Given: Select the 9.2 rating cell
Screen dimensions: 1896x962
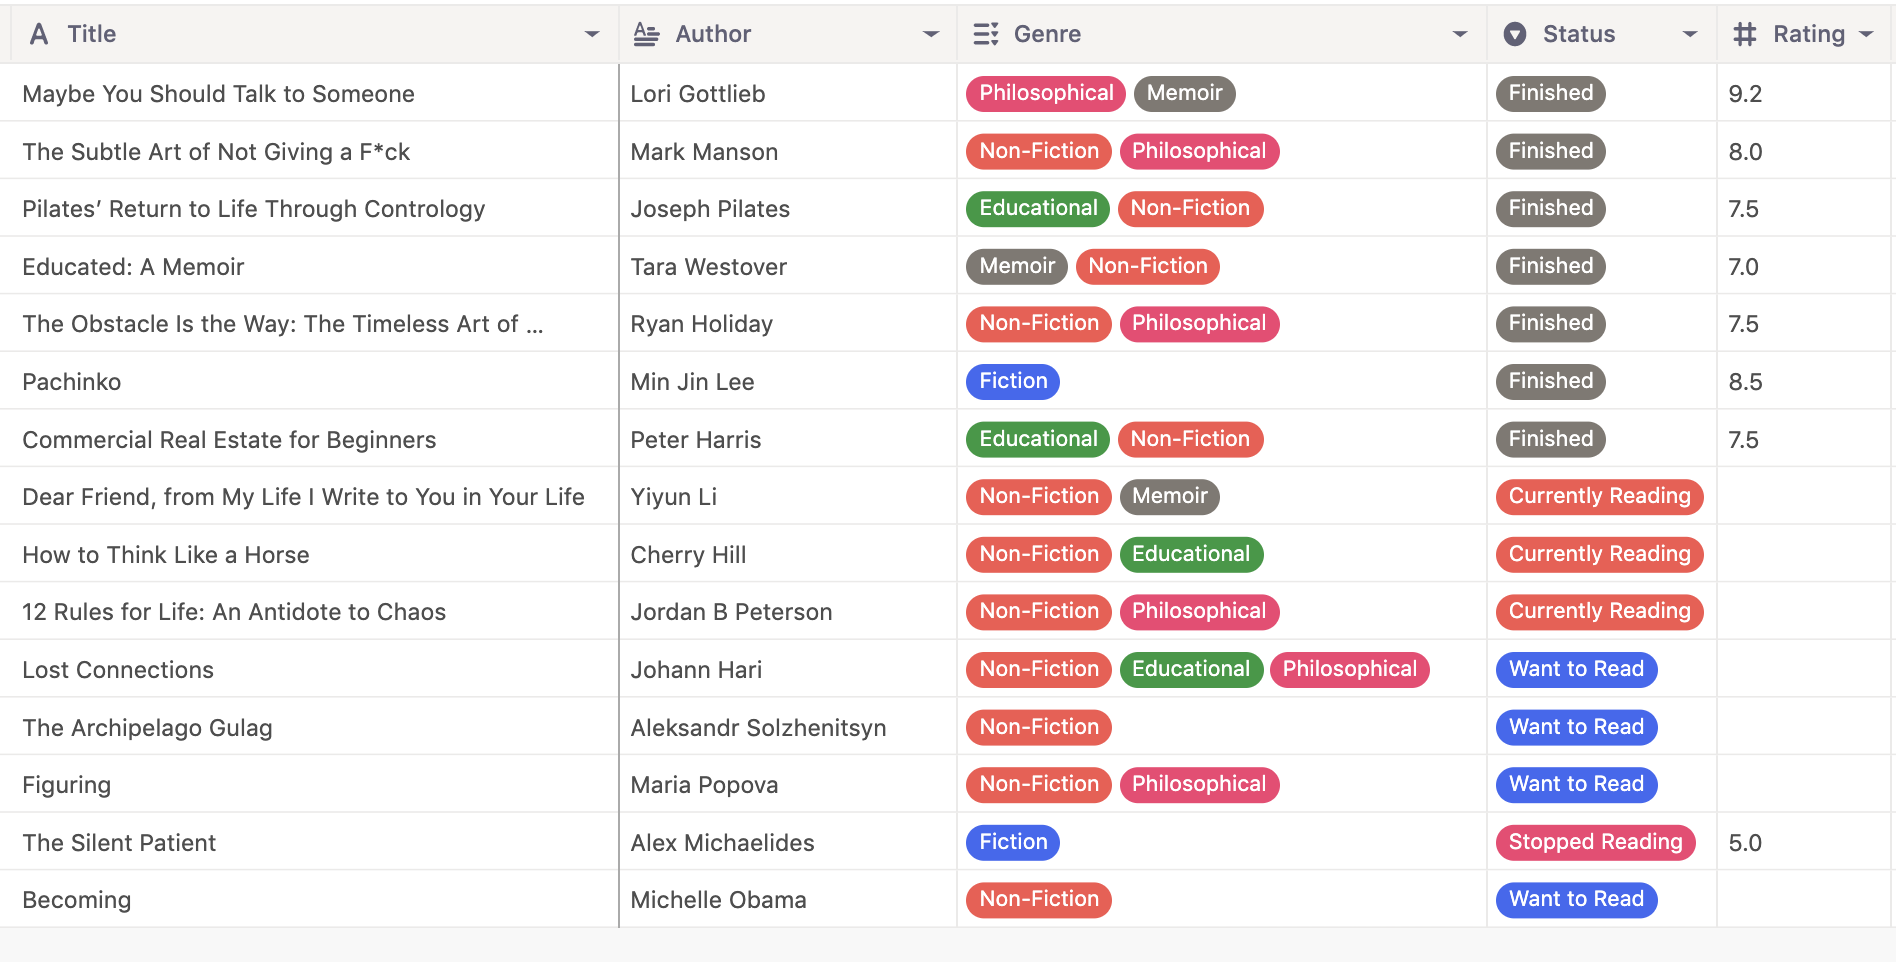Looking at the screenshot, I should point(1804,93).
